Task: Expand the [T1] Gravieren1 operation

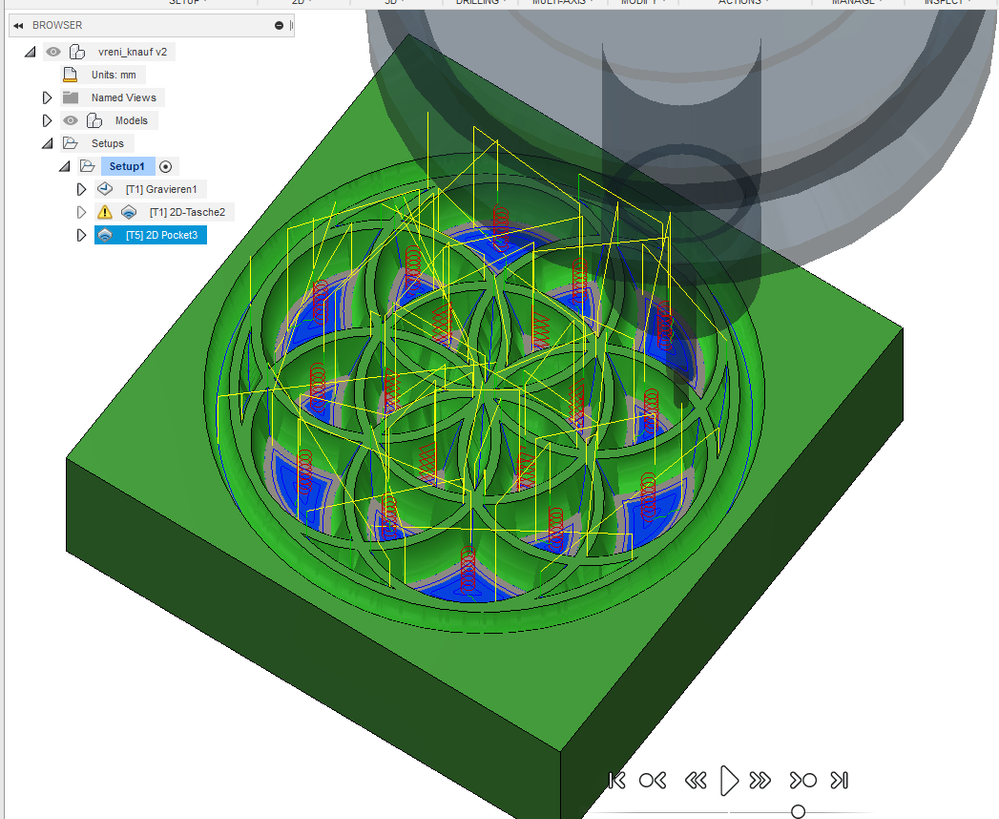Action: pyautogui.click(x=81, y=189)
